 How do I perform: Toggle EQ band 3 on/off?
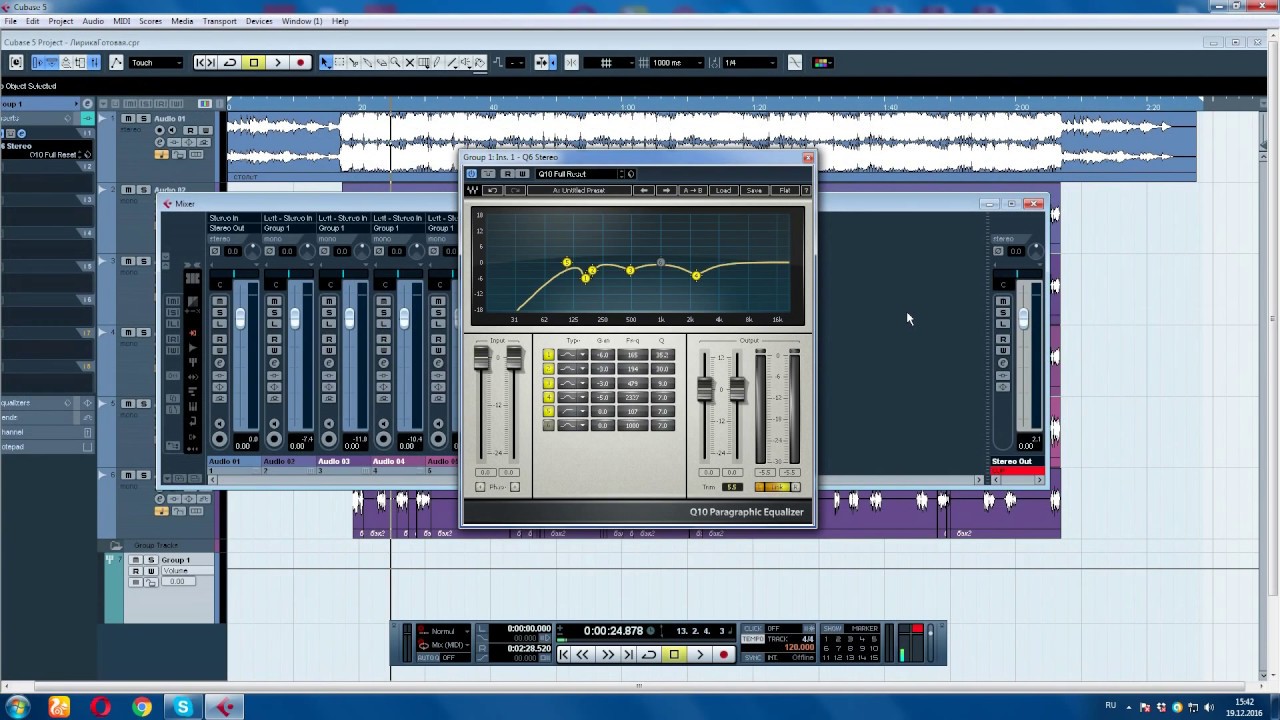[x=548, y=383]
